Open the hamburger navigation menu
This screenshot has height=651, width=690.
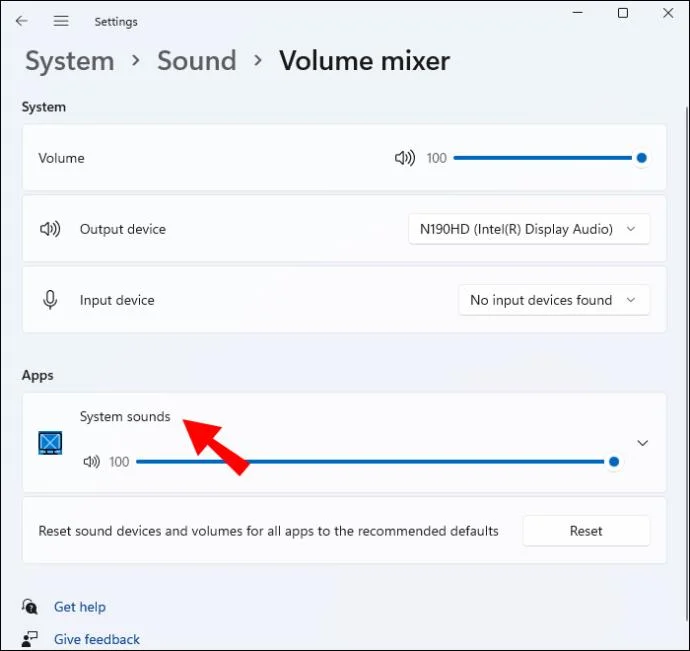tap(61, 21)
